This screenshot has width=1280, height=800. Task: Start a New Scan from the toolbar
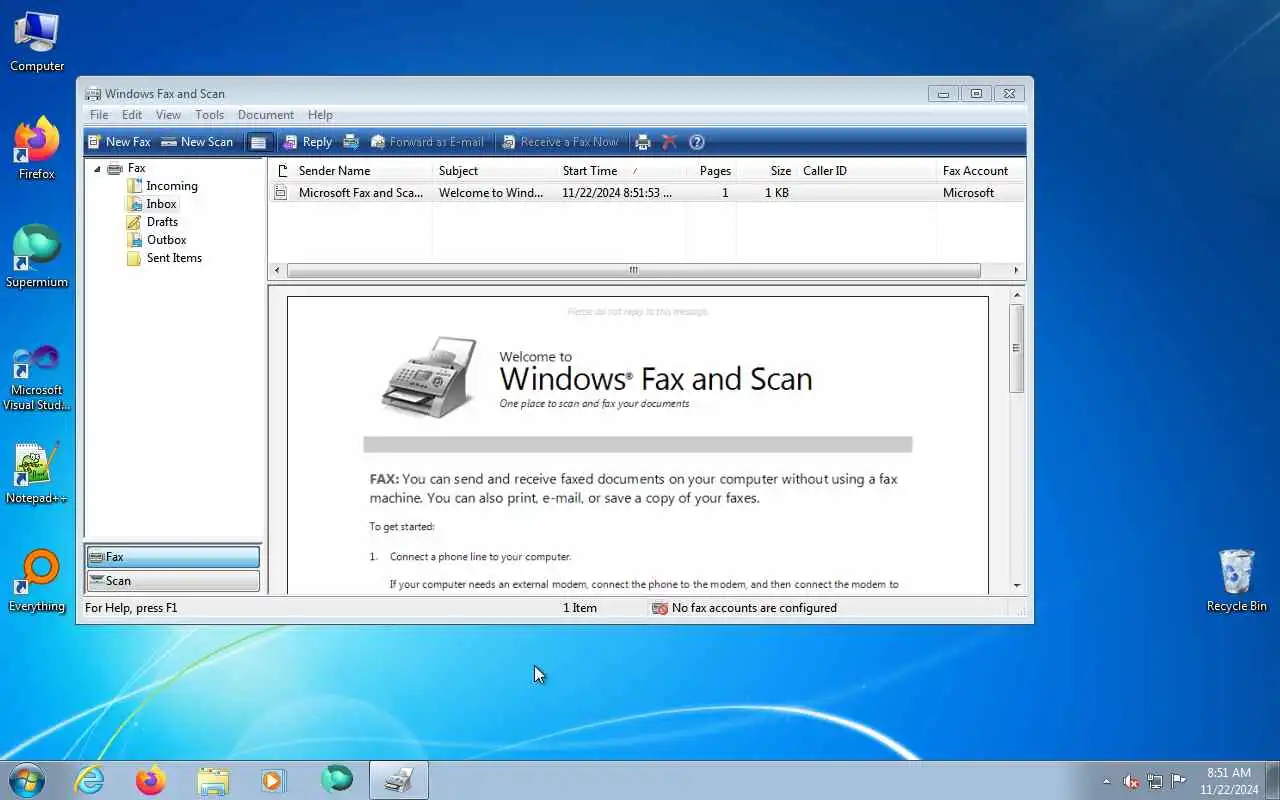197,142
